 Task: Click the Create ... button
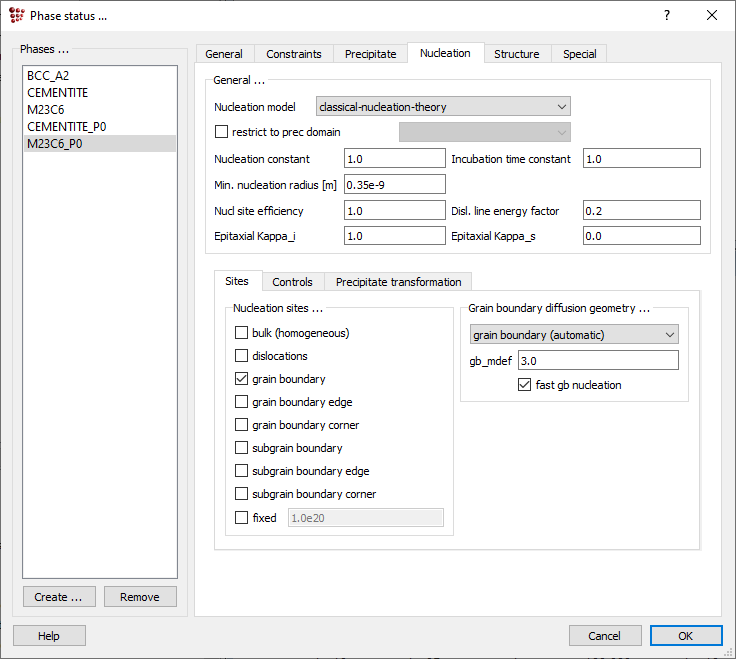pos(58,597)
